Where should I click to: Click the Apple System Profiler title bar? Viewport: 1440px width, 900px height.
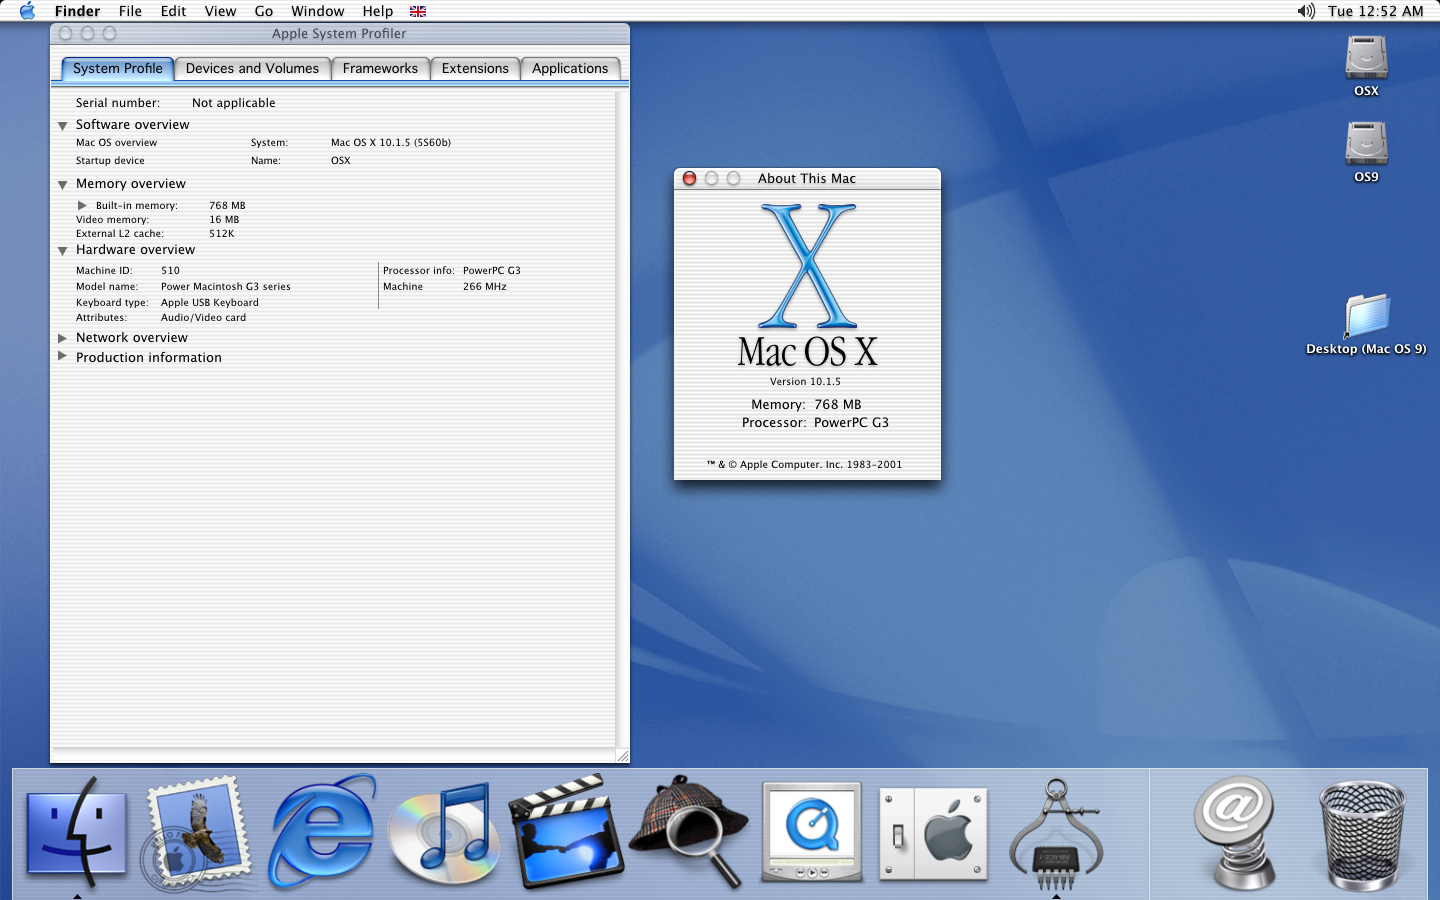tap(339, 34)
